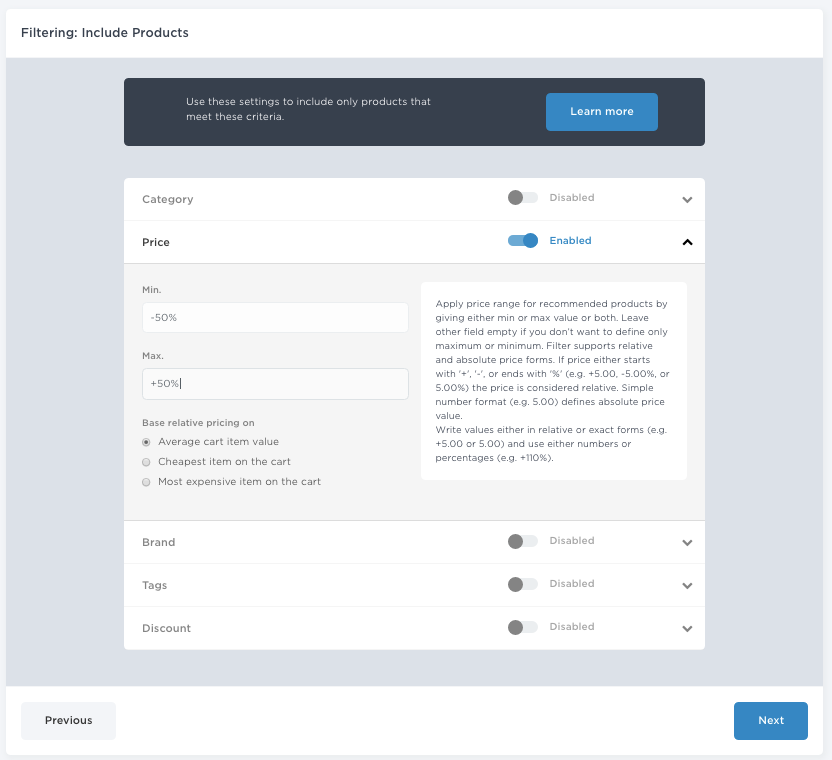Click the Brand row label
This screenshot has width=832, height=760.
coord(159,542)
